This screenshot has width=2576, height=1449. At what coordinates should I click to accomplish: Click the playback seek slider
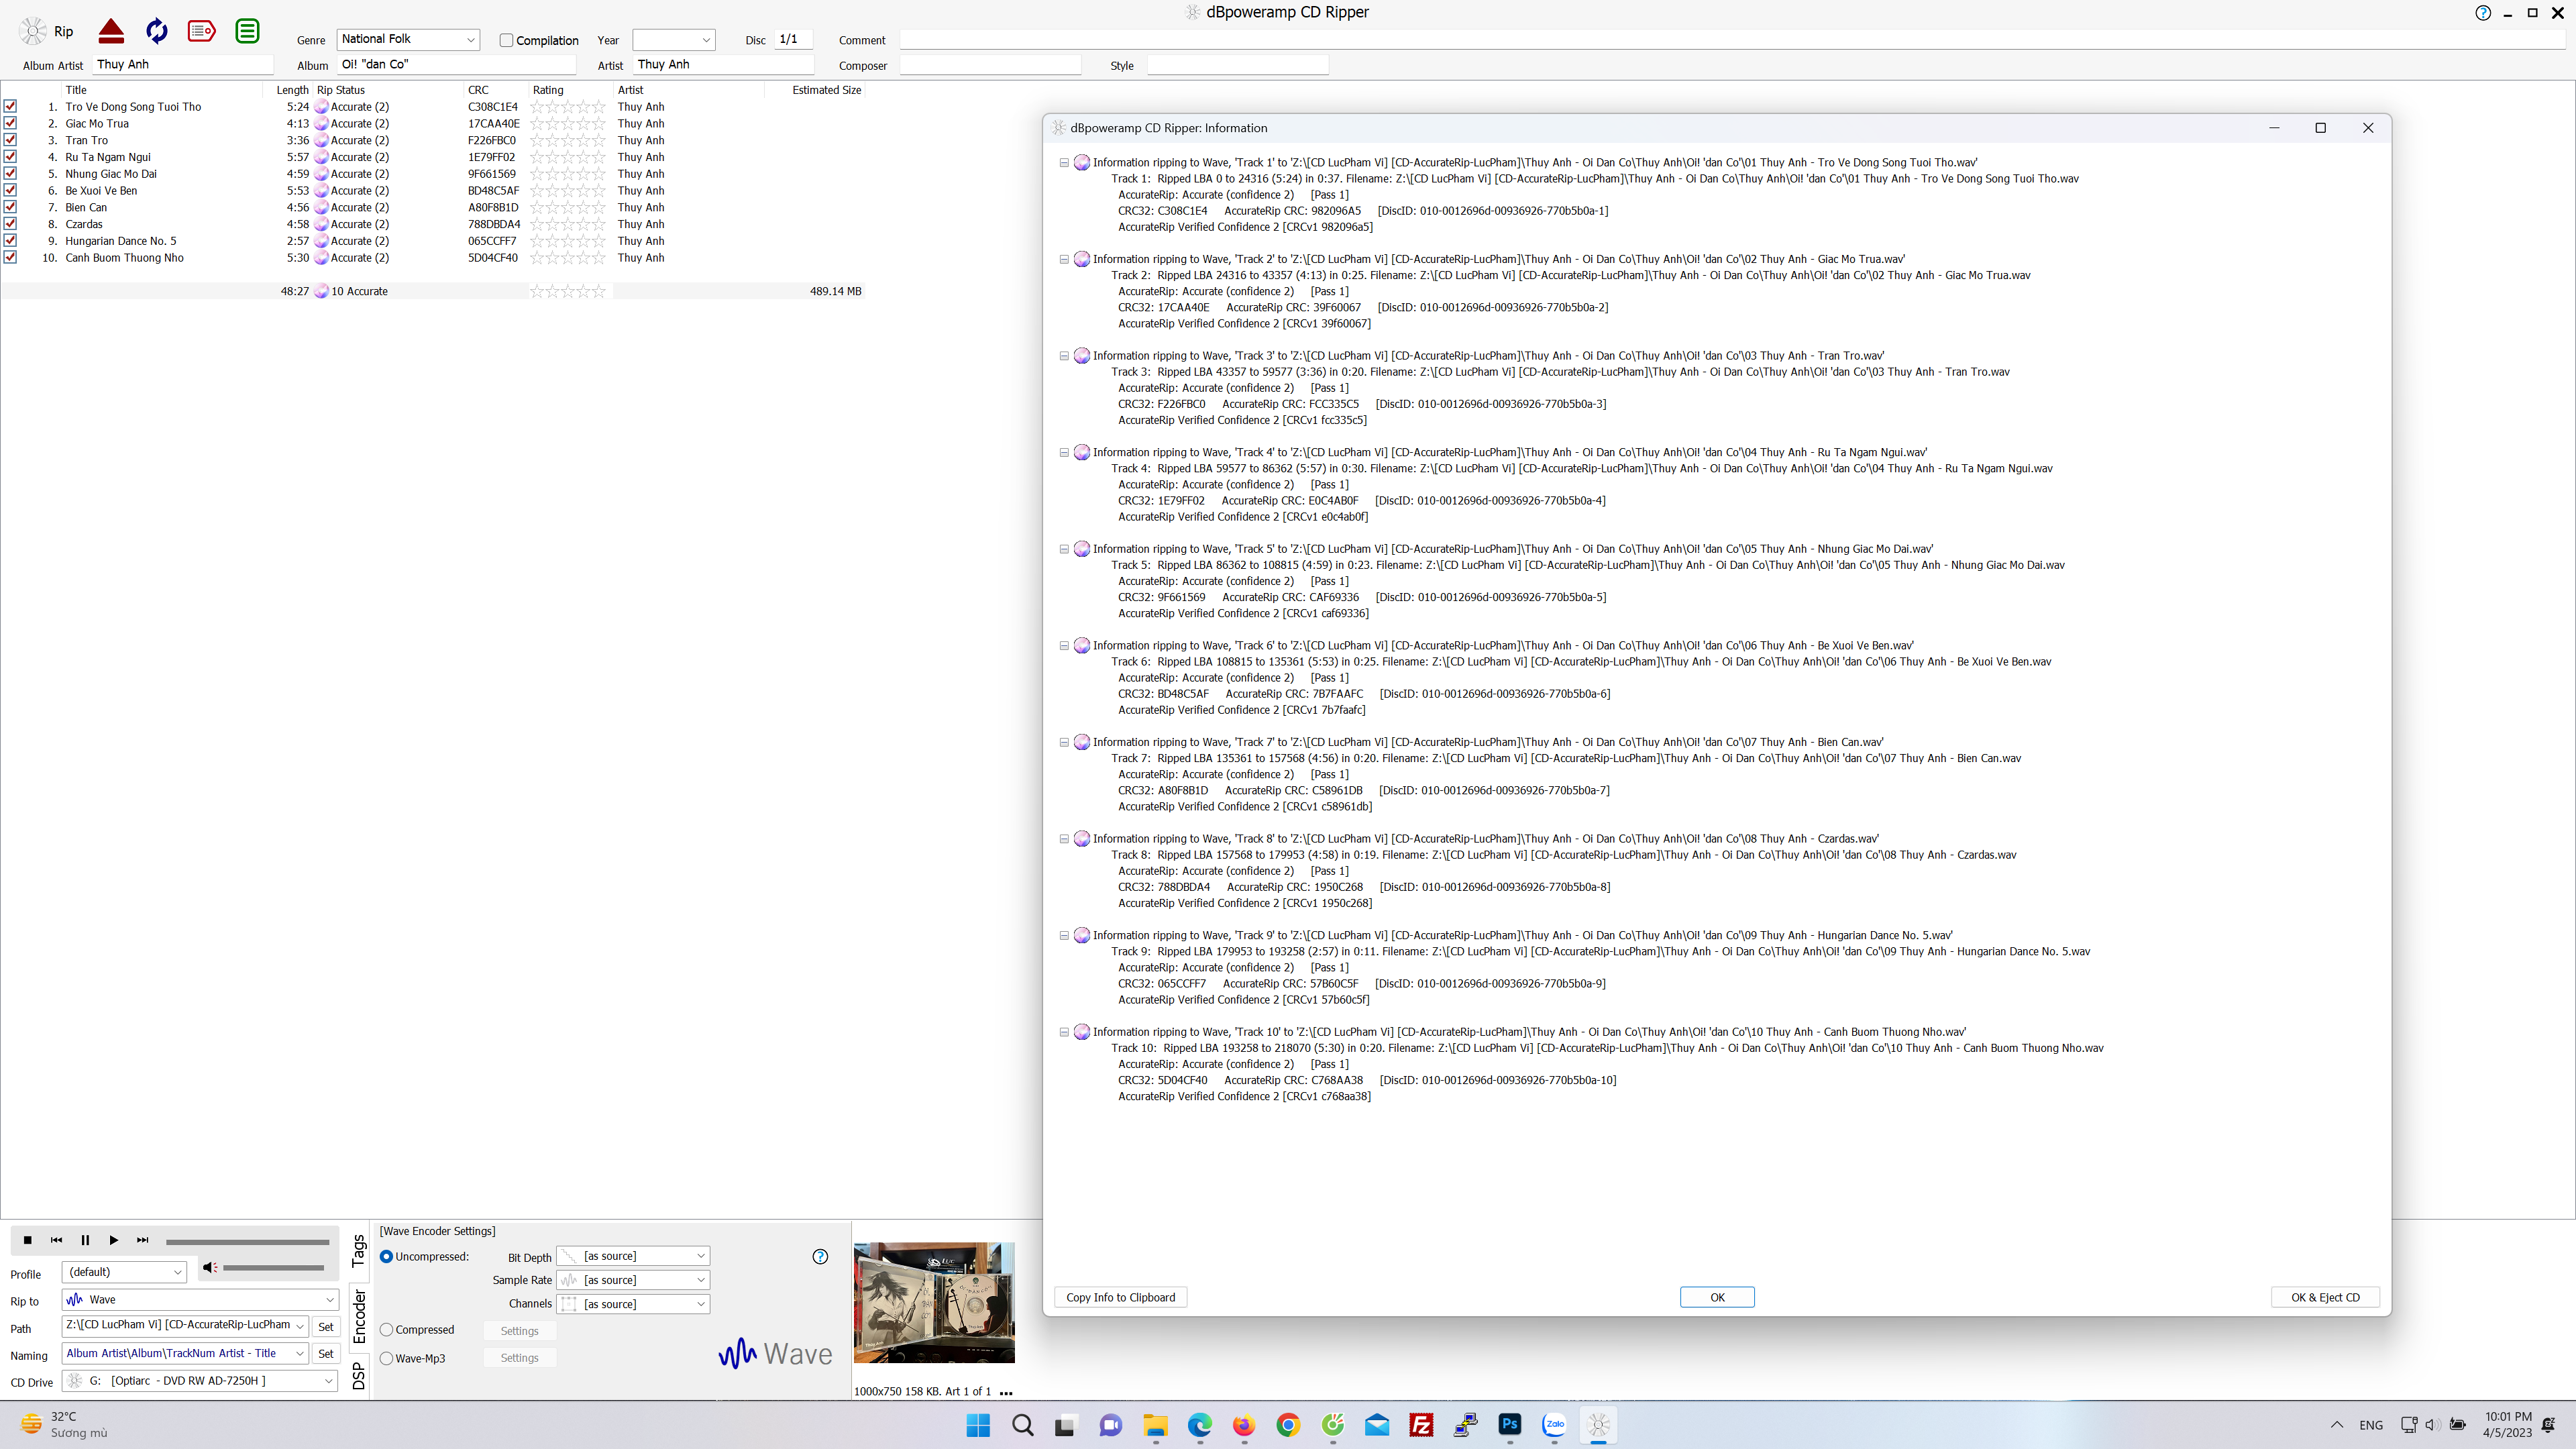pyautogui.click(x=247, y=1242)
